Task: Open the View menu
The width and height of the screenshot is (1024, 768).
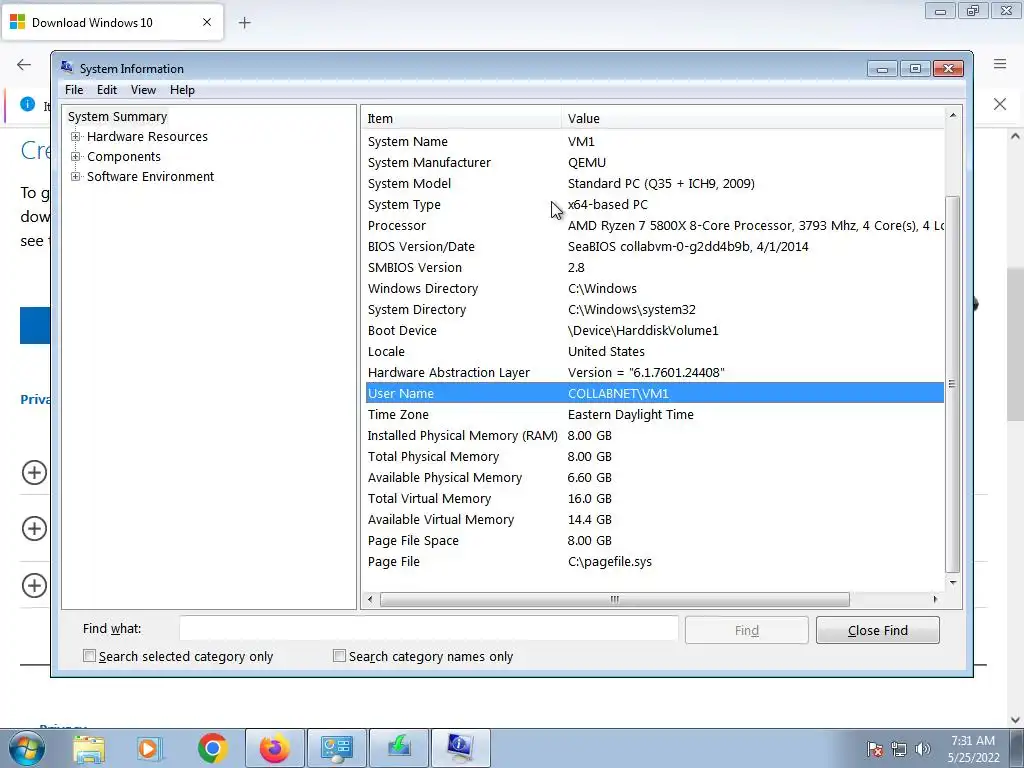Action: tap(143, 90)
